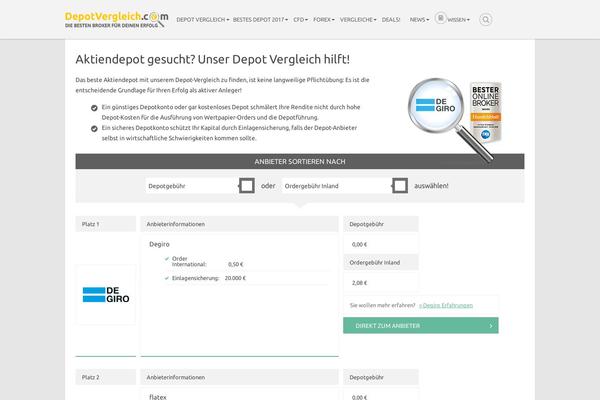600x400 pixels.
Task: Open the NEWS menu
Action: pyautogui.click(x=419, y=20)
